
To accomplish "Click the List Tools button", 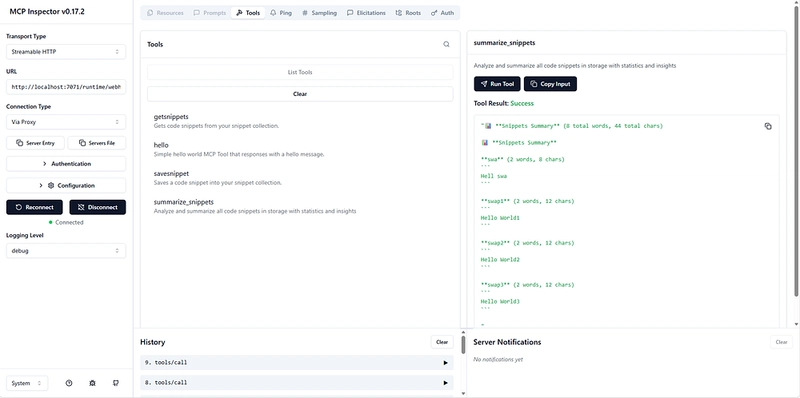I will point(300,72).
